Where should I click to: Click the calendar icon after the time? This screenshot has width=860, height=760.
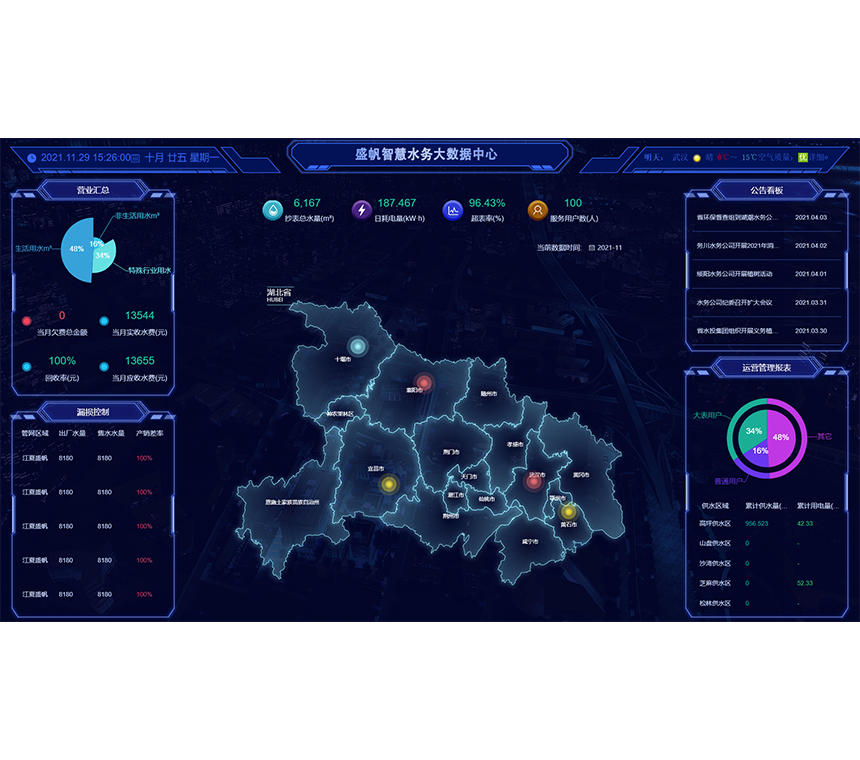[135, 158]
